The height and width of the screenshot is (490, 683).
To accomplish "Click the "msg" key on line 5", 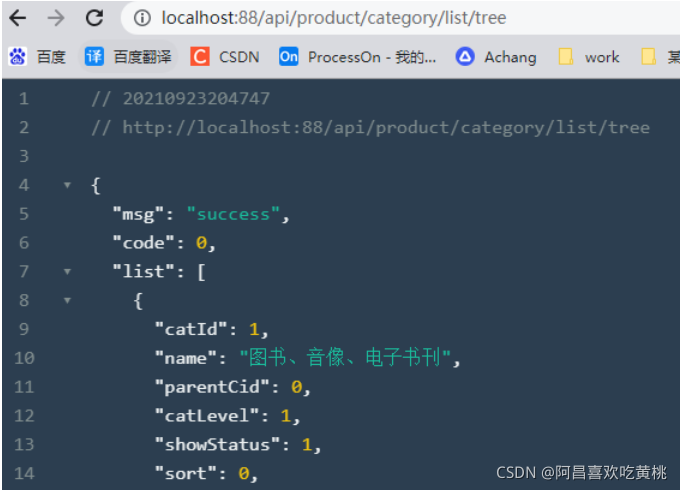I will tap(138, 214).
